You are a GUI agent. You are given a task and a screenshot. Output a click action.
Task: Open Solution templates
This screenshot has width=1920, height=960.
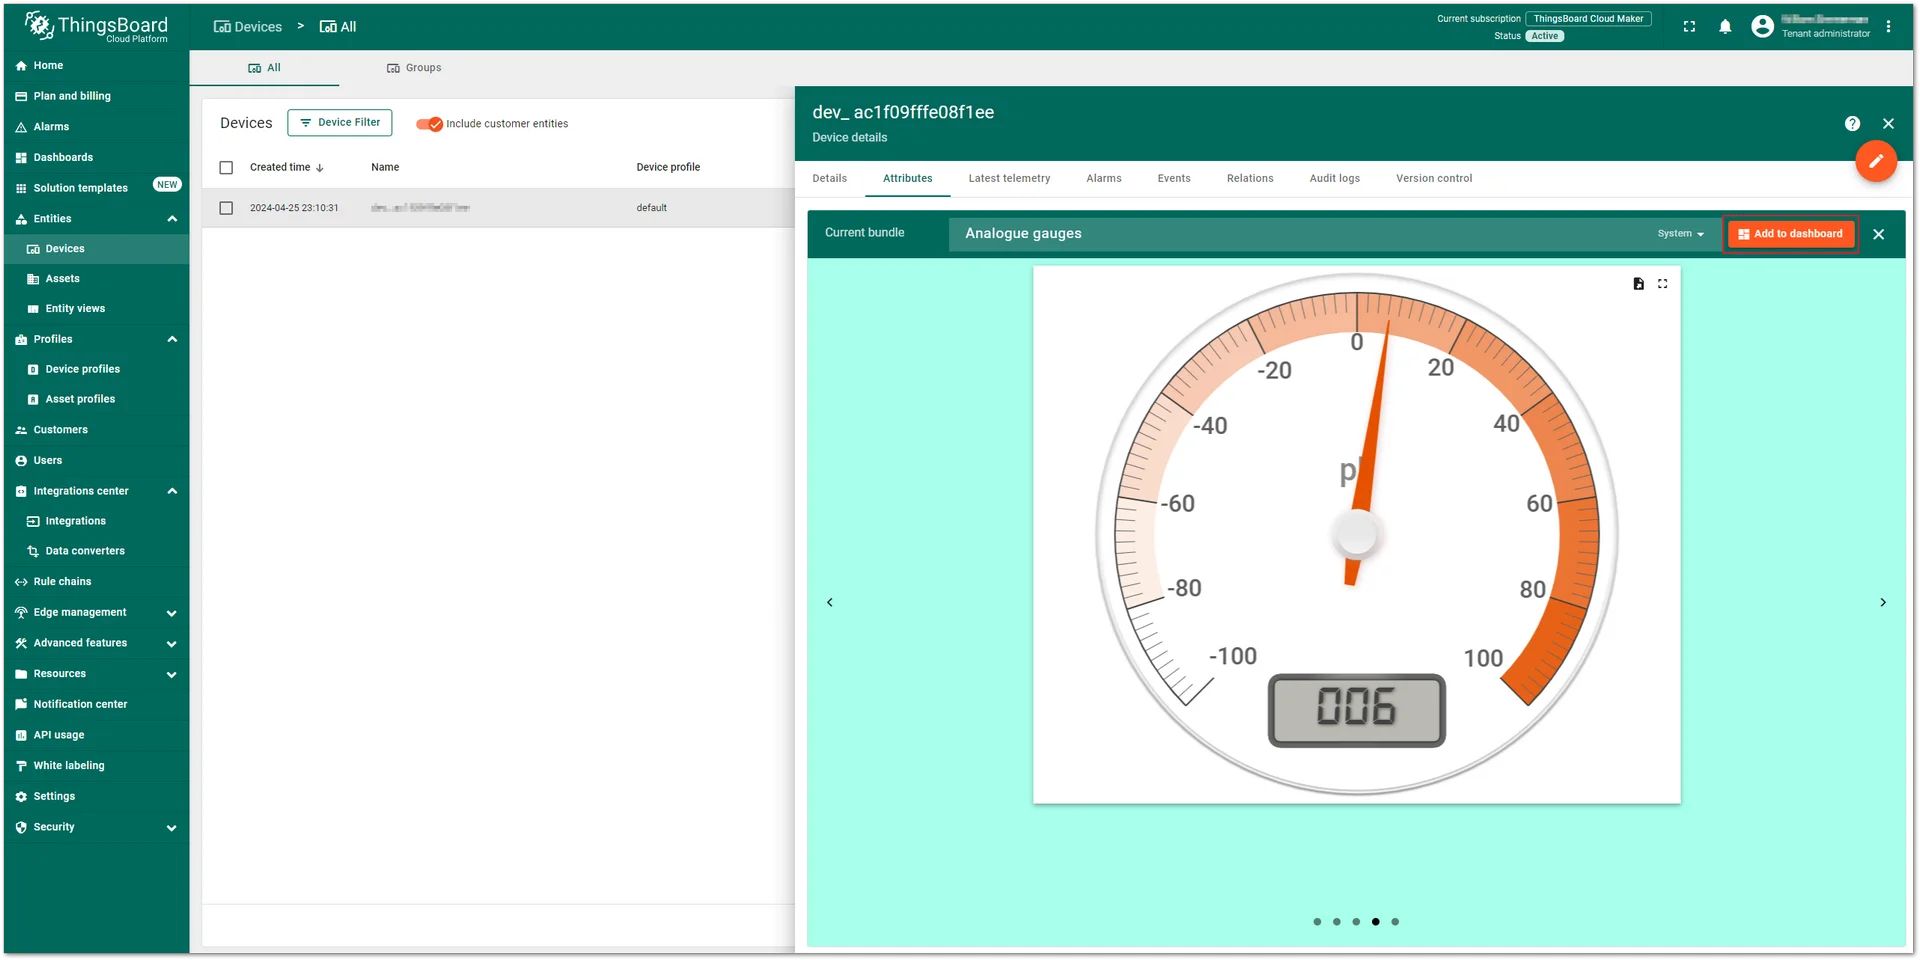point(96,188)
